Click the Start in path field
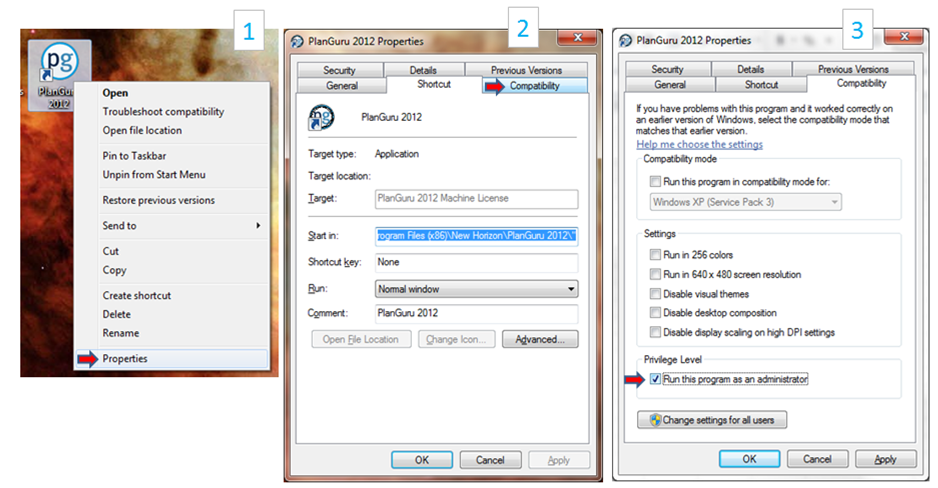Screen dimensions: 938x488 click(x=476, y=236)
